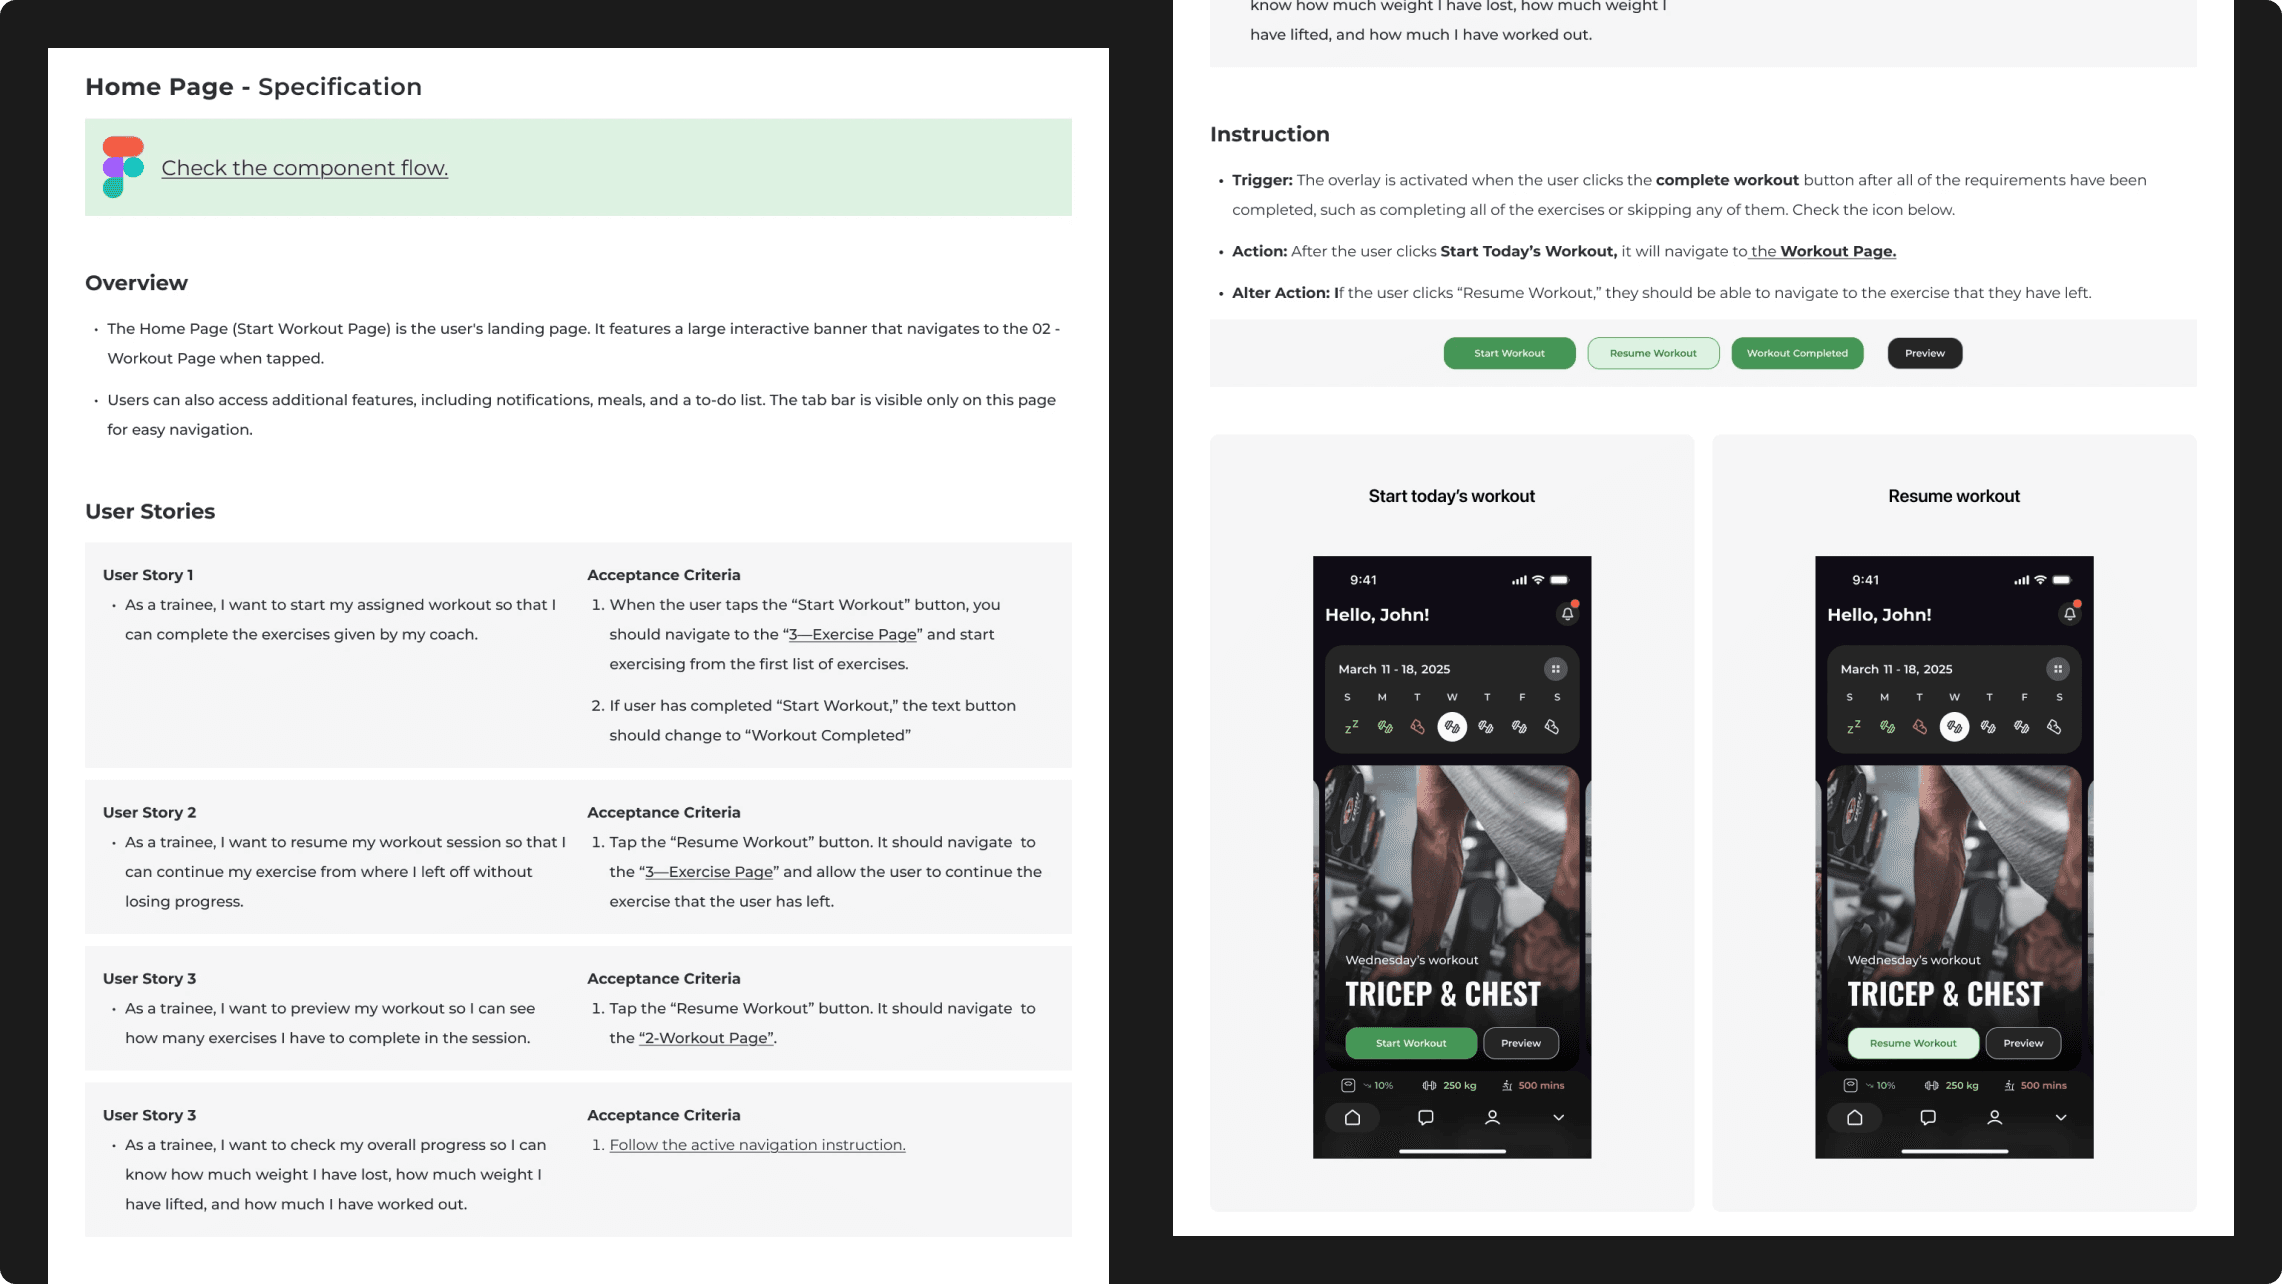This screenshot has width=2282, height=1284.
Task: Click "500 mins" in Resume workout mockup
Action: coord(2043,1085)
